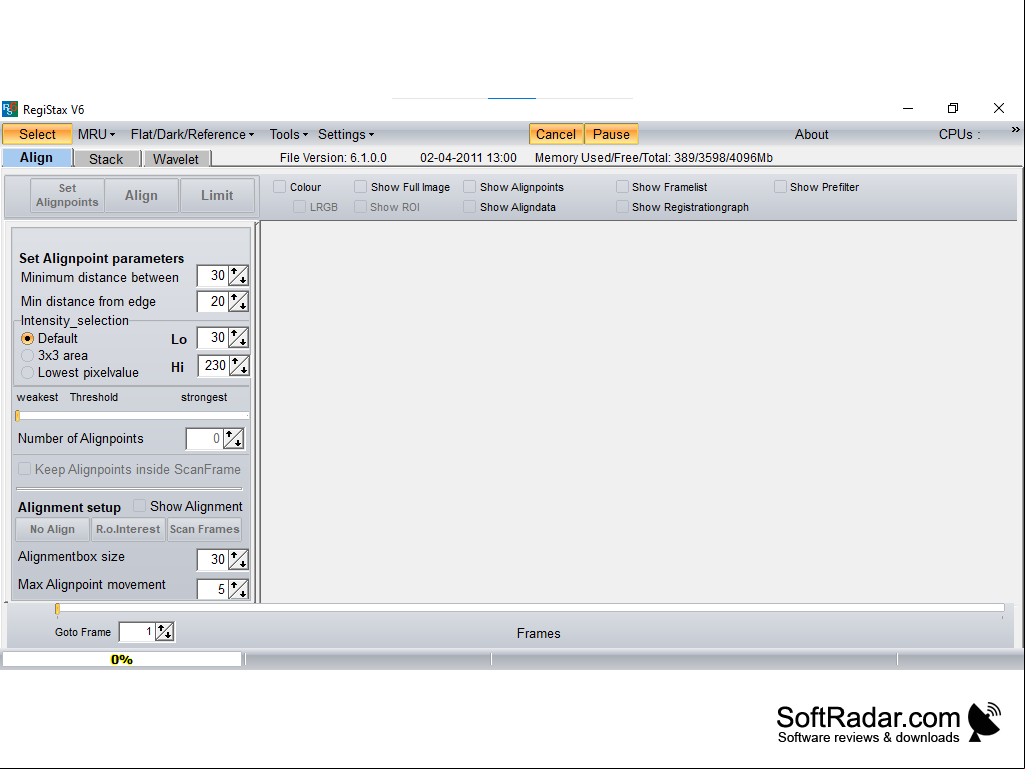The height and width of the screenshot is (769, 1025).
Task: Check Keep Alignpoints inside ScanFrame
Action: pyautogui.click(x=24, y=469)
